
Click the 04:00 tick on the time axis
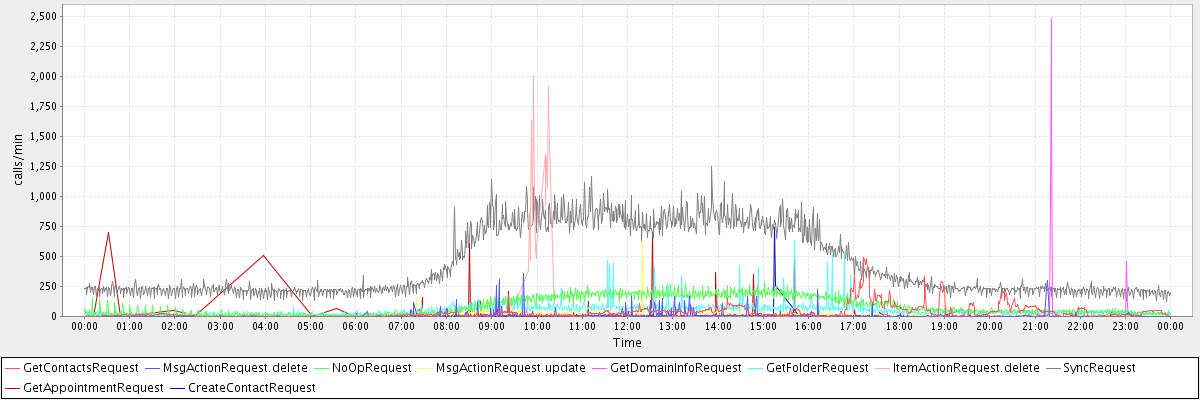tap(265, 326)
